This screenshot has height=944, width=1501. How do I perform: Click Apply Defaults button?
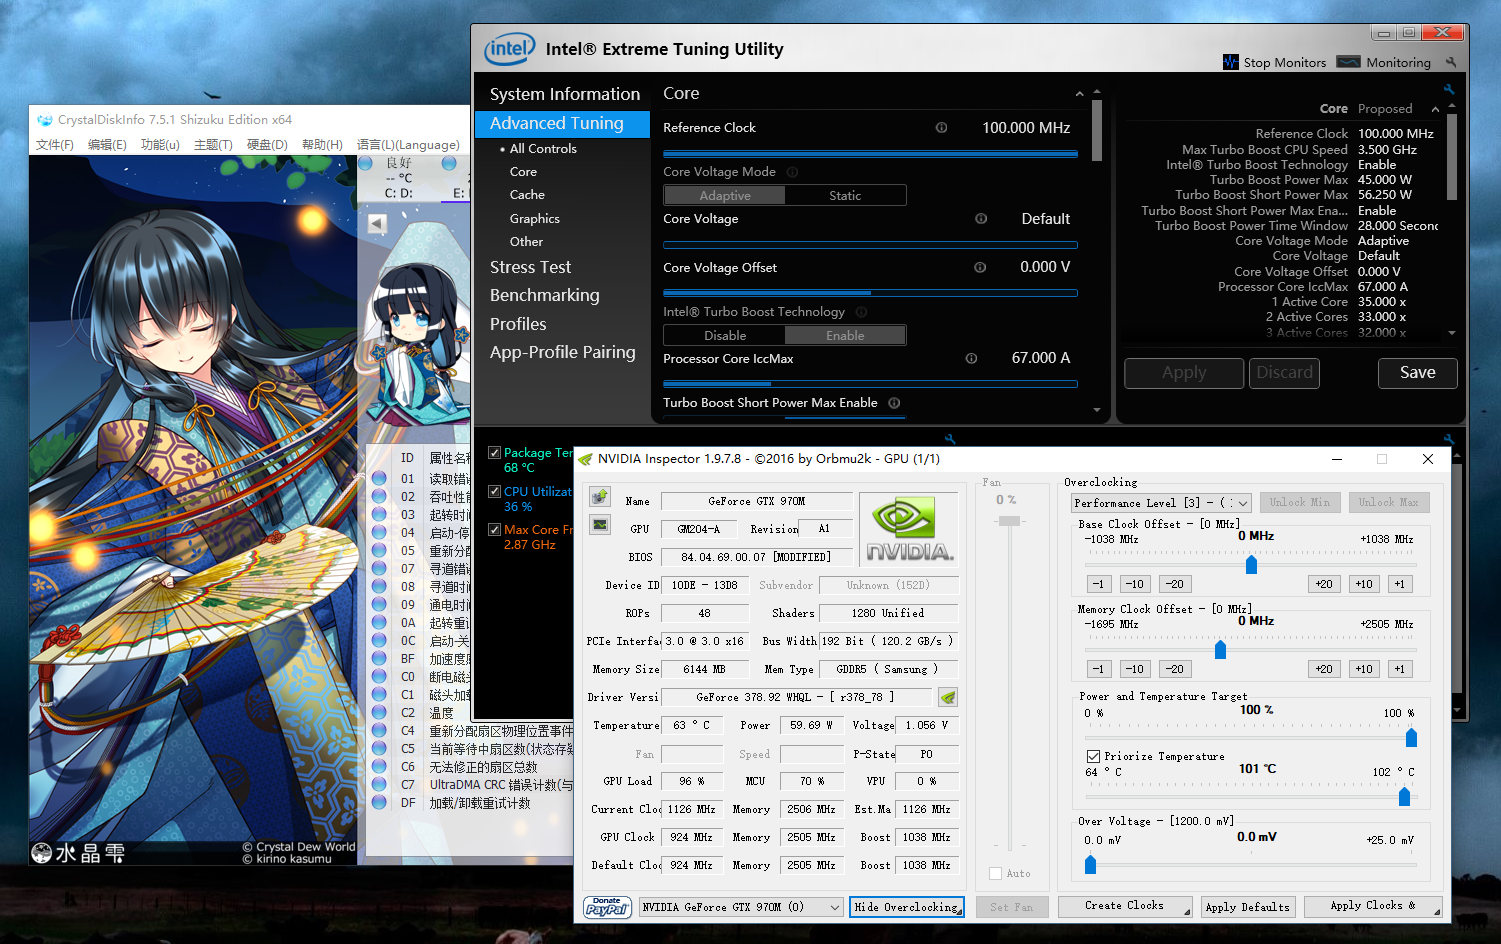tap(1247, 907)
